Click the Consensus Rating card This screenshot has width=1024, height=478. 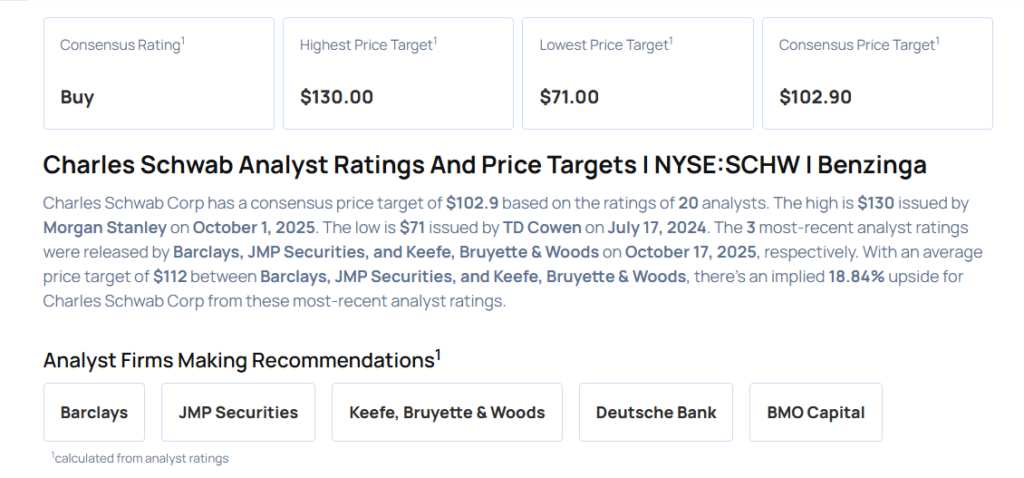click(158, 73)
